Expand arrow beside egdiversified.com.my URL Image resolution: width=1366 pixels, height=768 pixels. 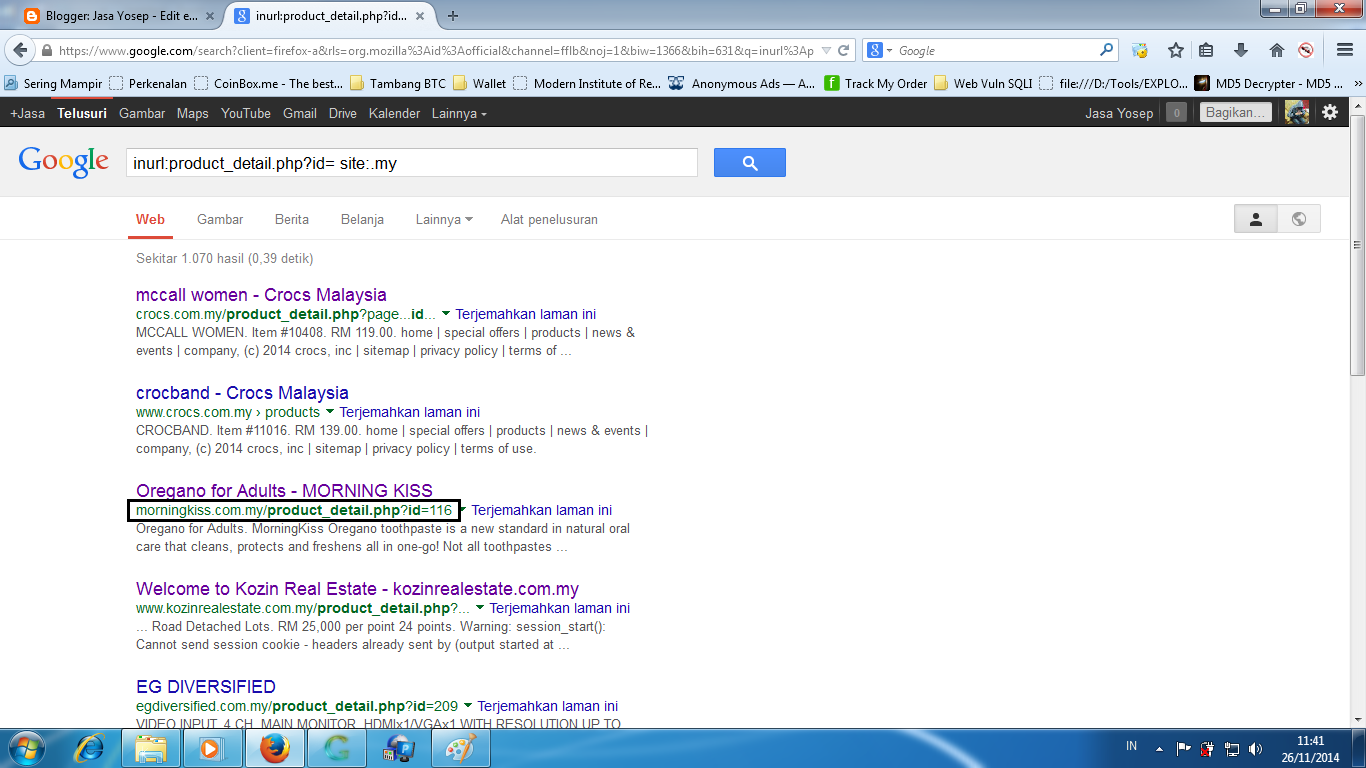pos(468,706)
